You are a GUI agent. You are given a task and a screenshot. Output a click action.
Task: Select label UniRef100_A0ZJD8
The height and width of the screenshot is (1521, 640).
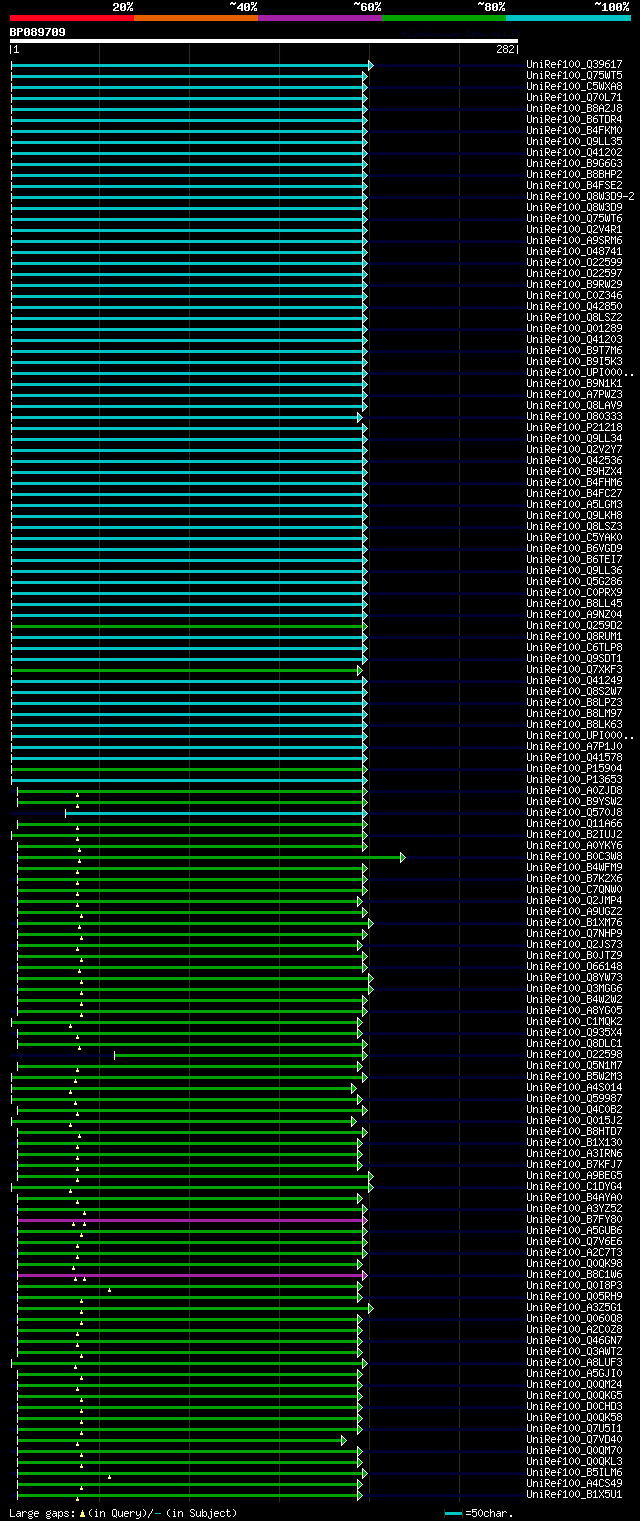574,791
